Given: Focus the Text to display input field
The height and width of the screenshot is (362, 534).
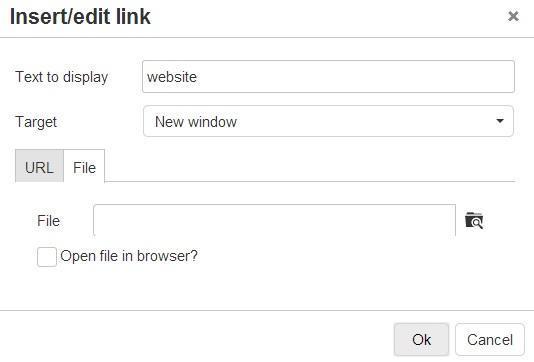Looking at the screenshot, I should click(x=328, y=77).
